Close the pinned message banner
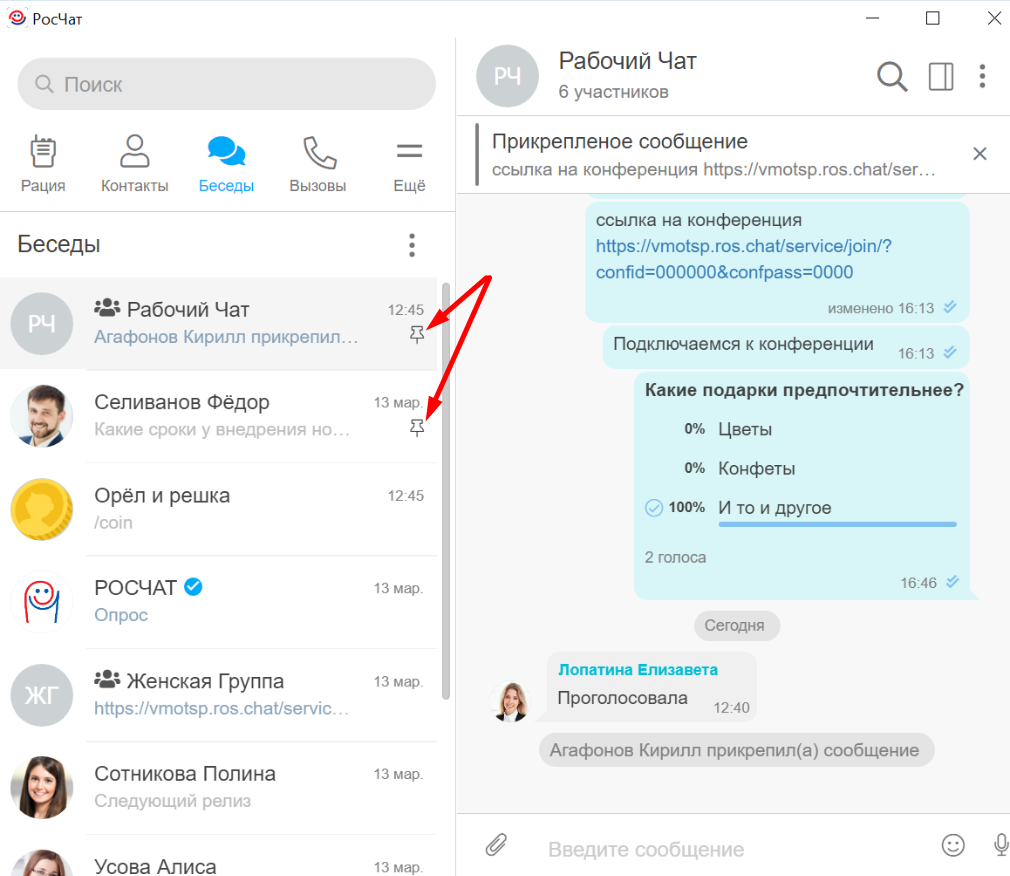This screenshot has height=876, width=1010. (980, 153)
